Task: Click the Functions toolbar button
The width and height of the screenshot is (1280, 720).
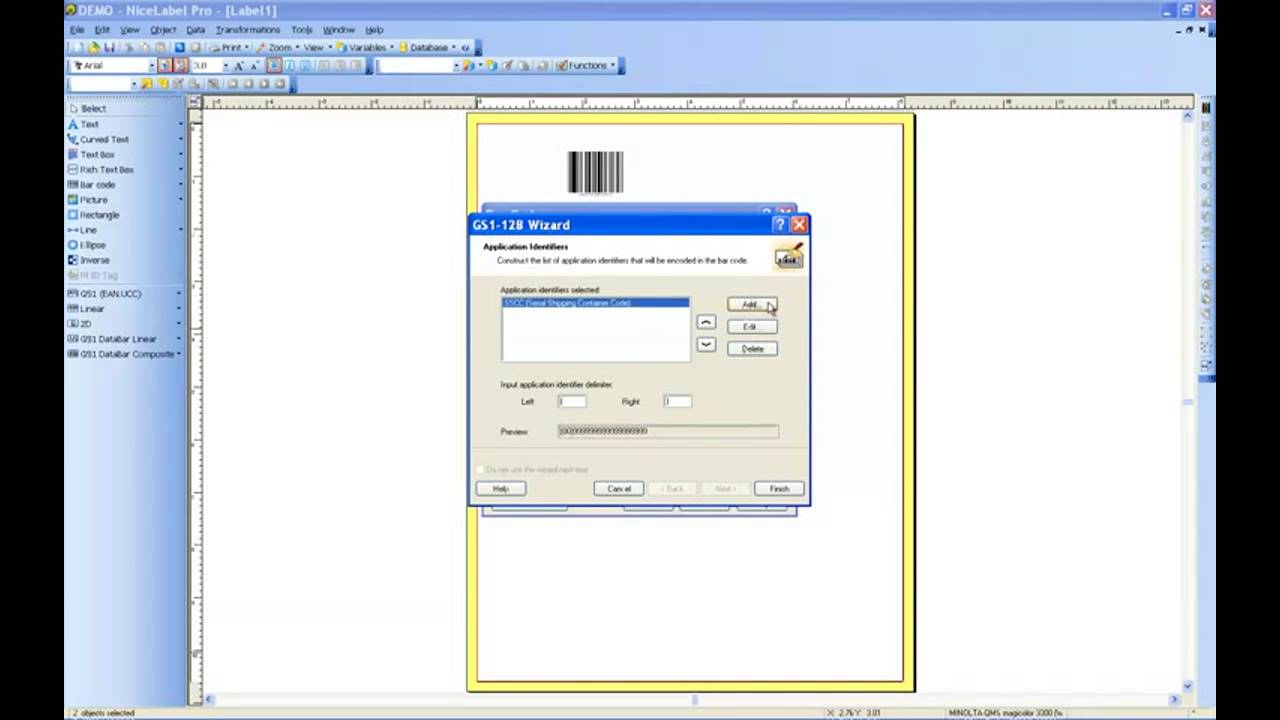Action: [x=582, y=65]
